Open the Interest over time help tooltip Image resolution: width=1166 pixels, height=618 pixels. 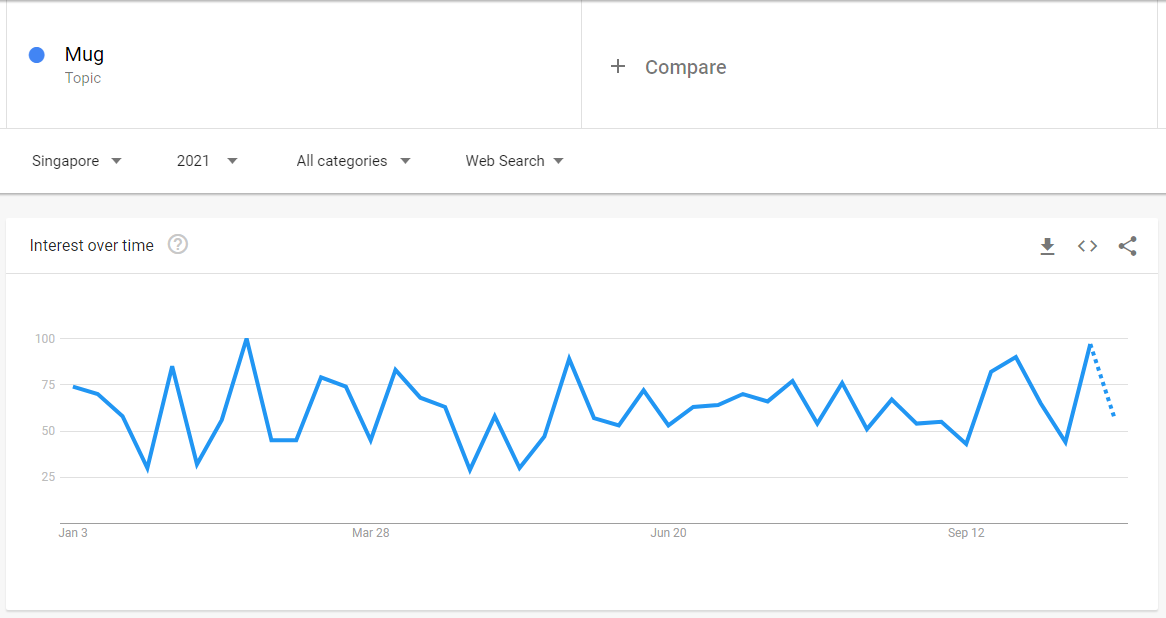pos(178,245)
